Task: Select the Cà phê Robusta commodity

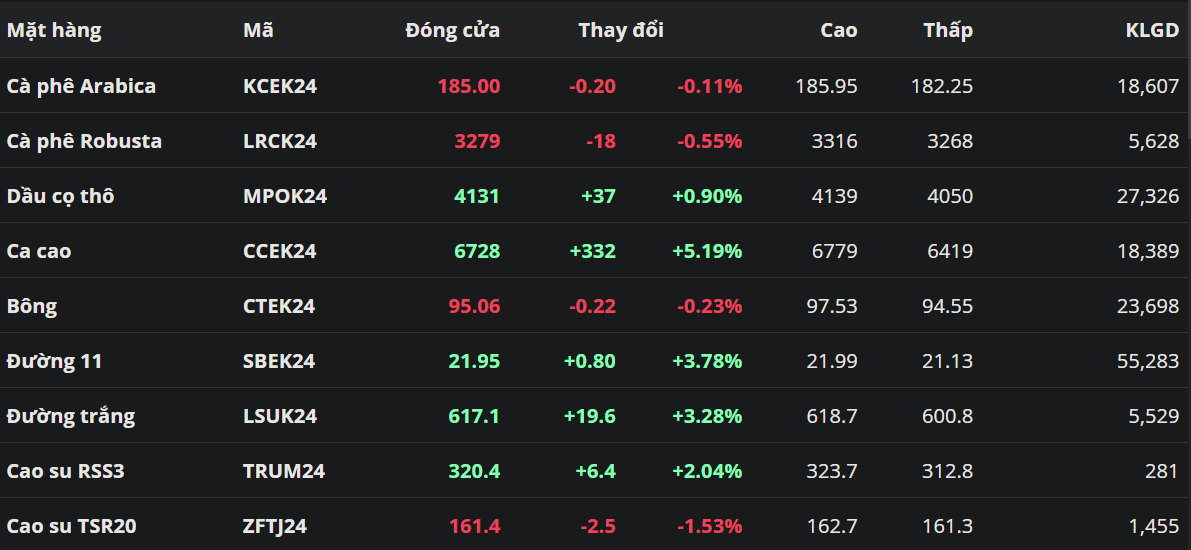Action: [84, 141]
